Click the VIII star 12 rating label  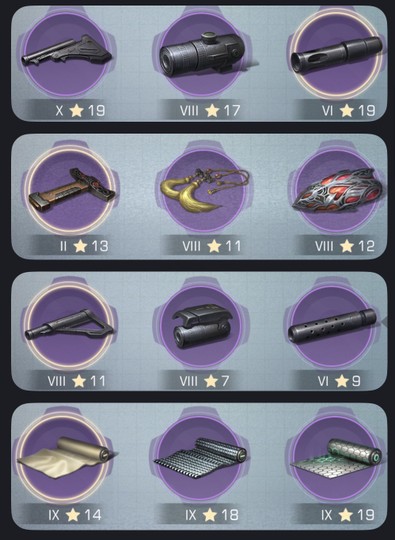(x=344, y=246)
